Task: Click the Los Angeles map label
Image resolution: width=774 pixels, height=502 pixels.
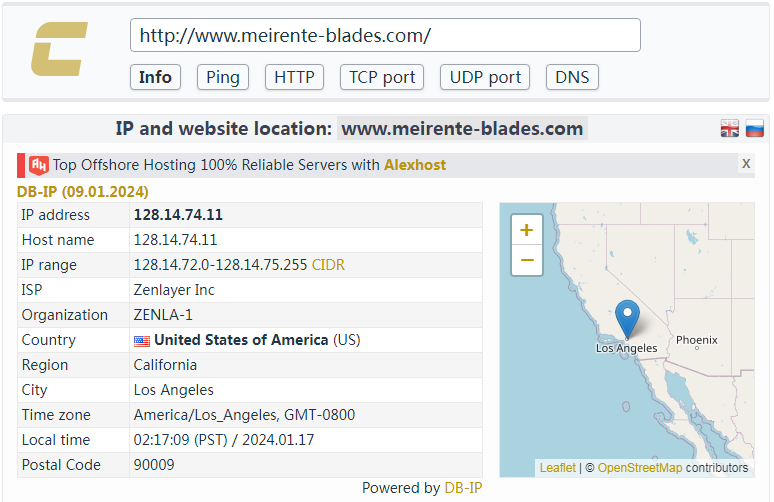Action: 626,348
